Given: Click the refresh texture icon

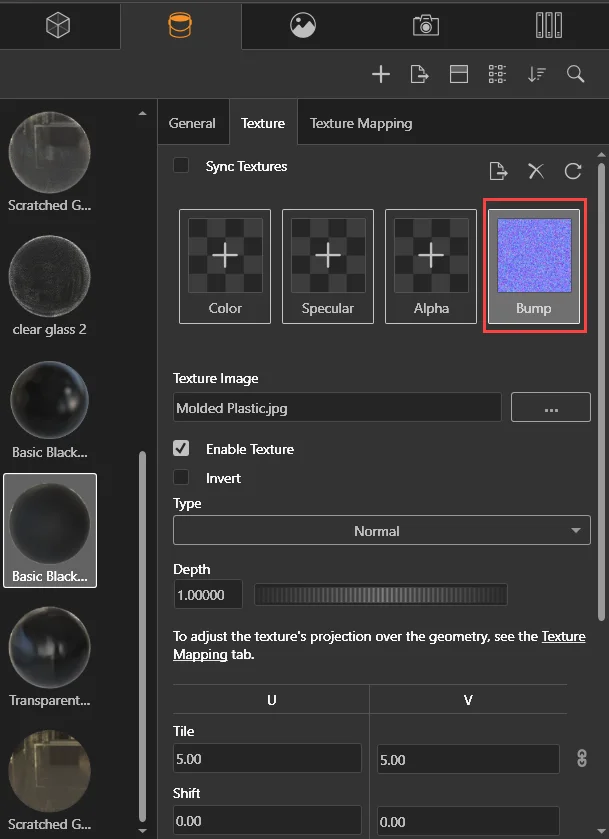Looking at the screenshot, I should coord(573,171).
